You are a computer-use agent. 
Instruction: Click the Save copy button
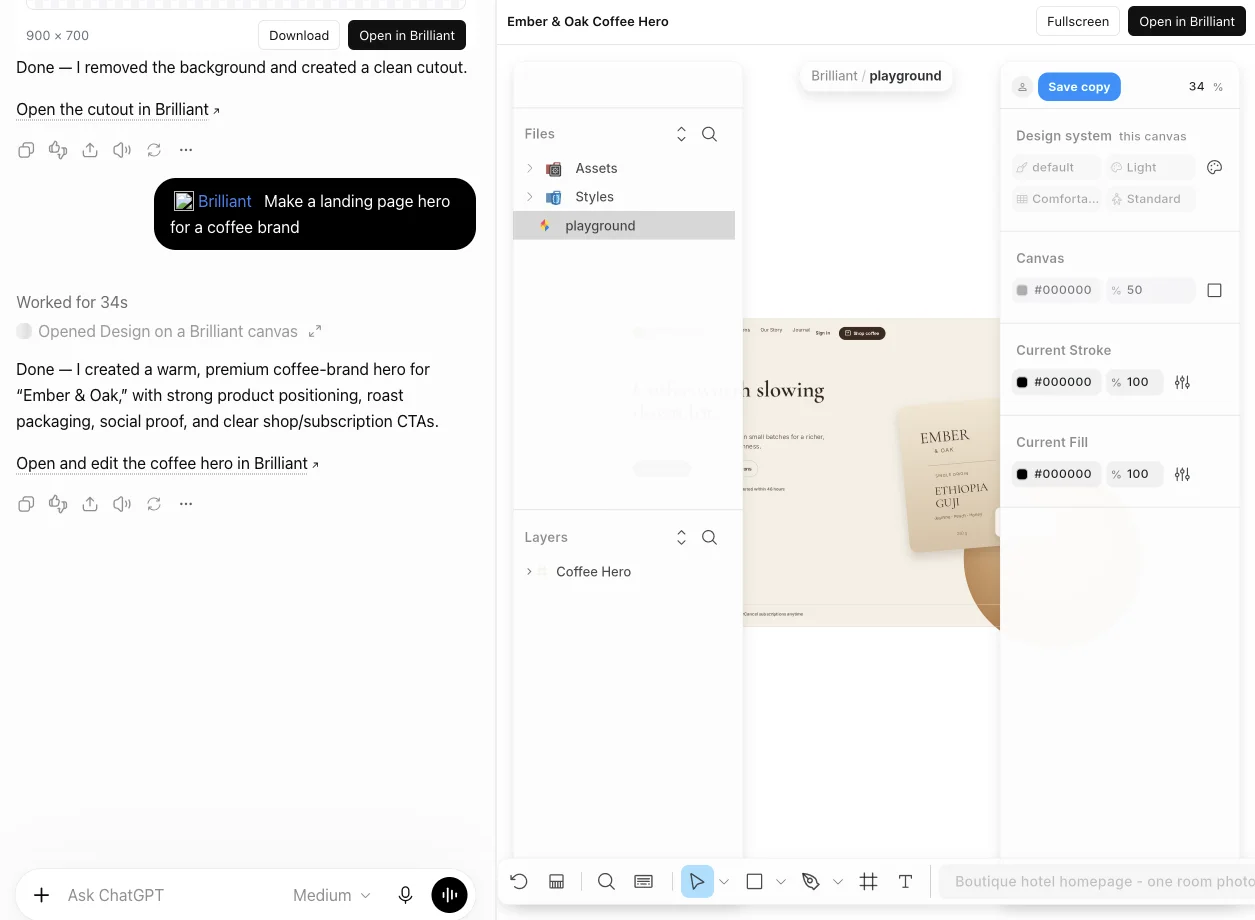coord(1079,87)
